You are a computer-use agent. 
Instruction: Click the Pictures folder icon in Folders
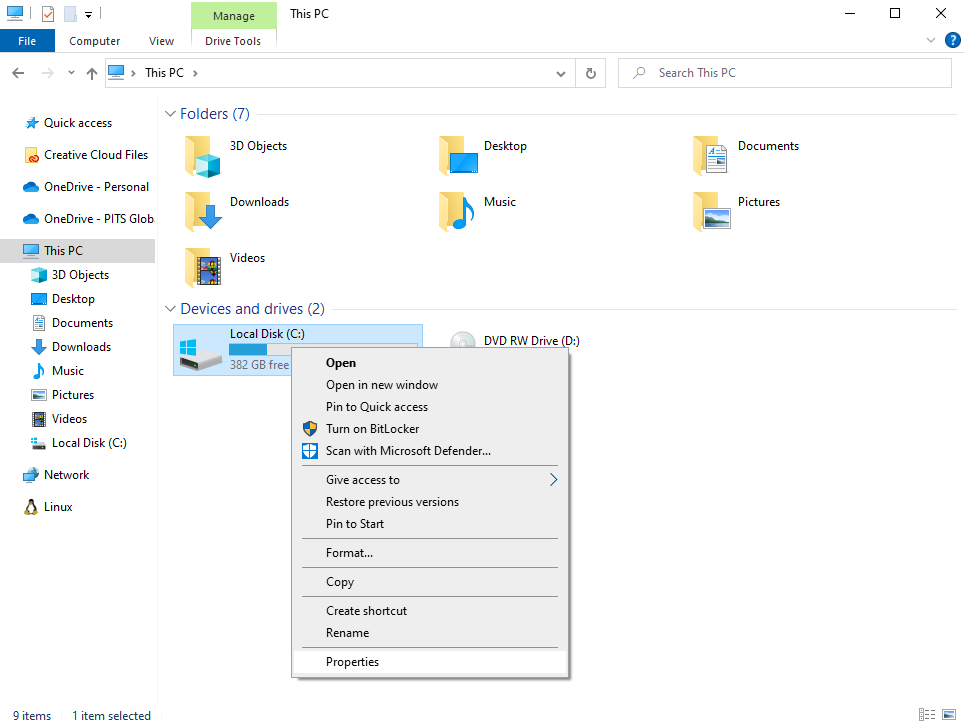coord(711,212)
